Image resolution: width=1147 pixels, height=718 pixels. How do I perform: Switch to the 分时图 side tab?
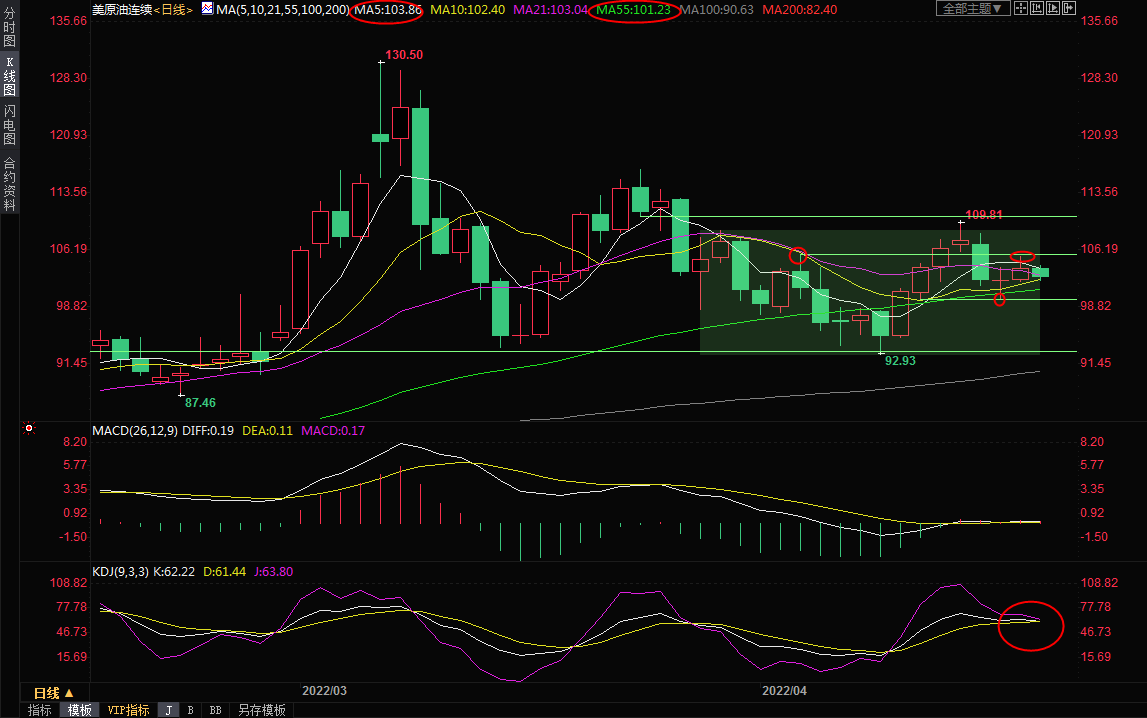point(9,30)
